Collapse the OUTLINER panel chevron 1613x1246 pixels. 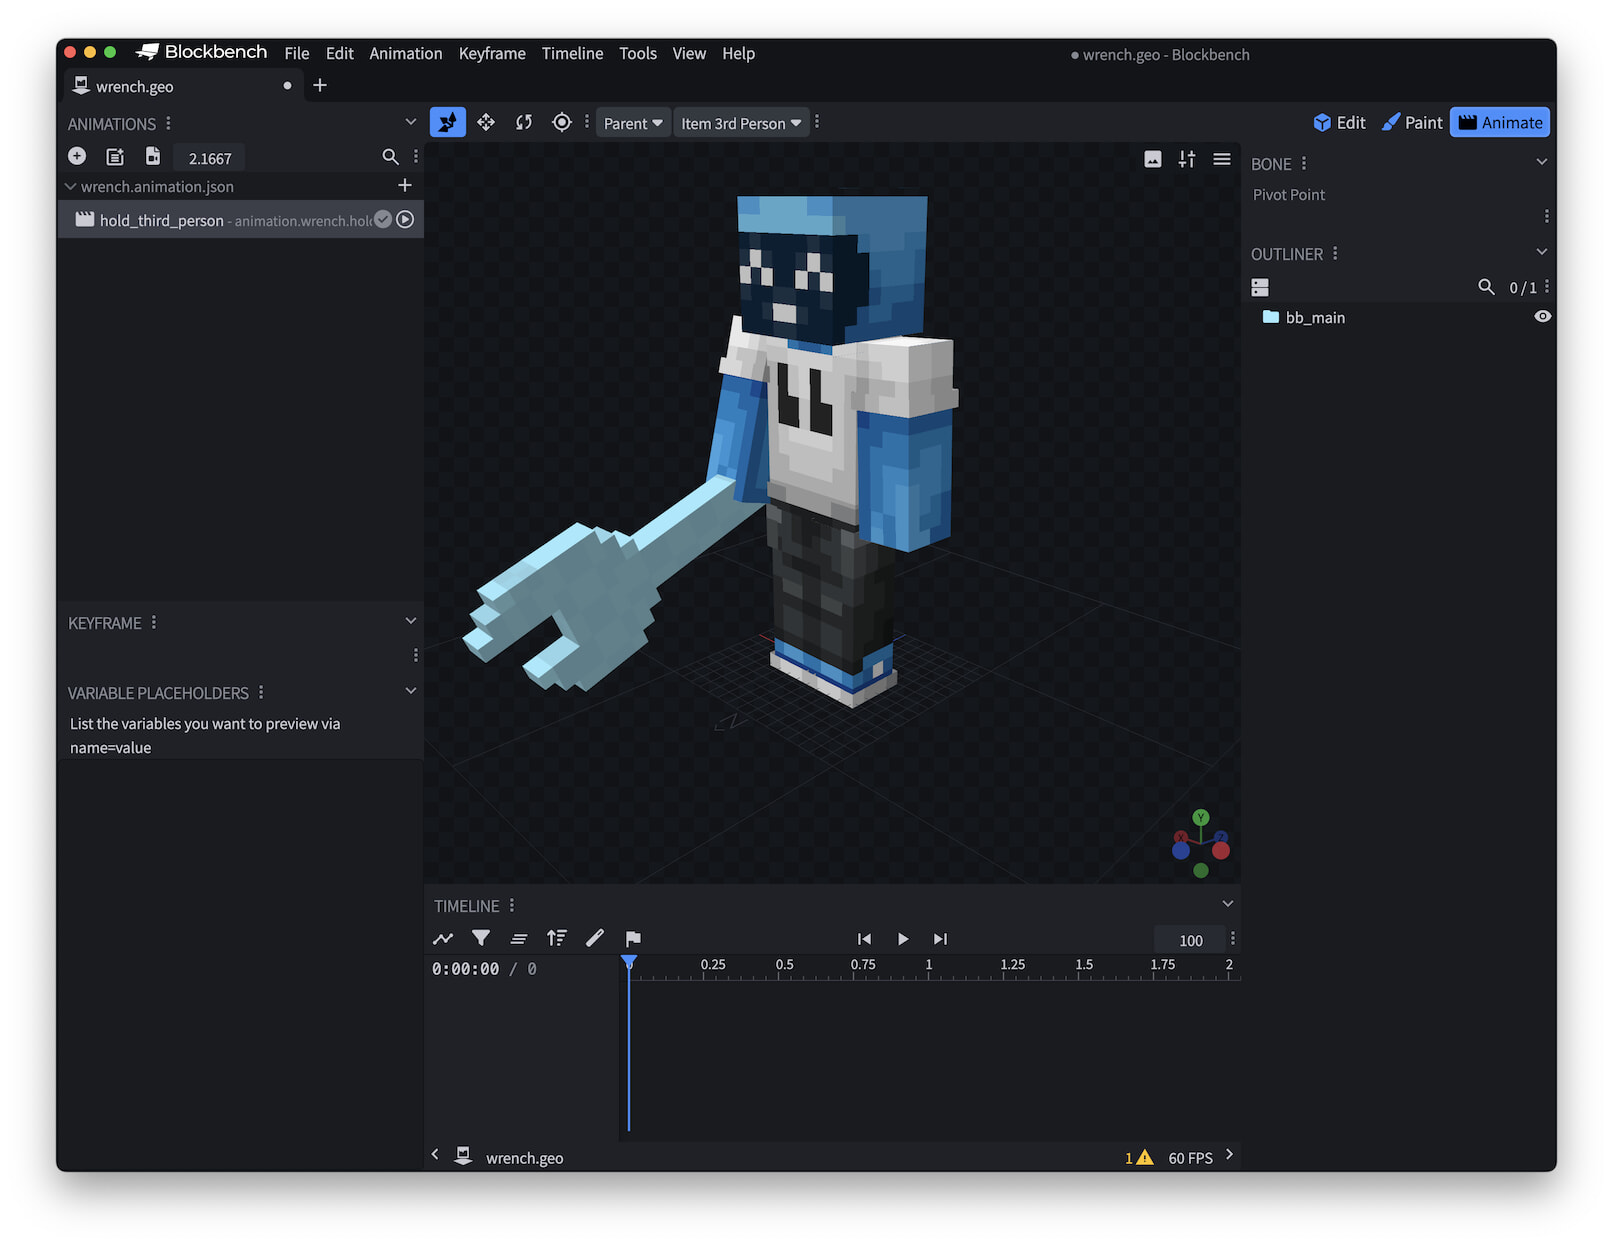(x=1541, y=252)
